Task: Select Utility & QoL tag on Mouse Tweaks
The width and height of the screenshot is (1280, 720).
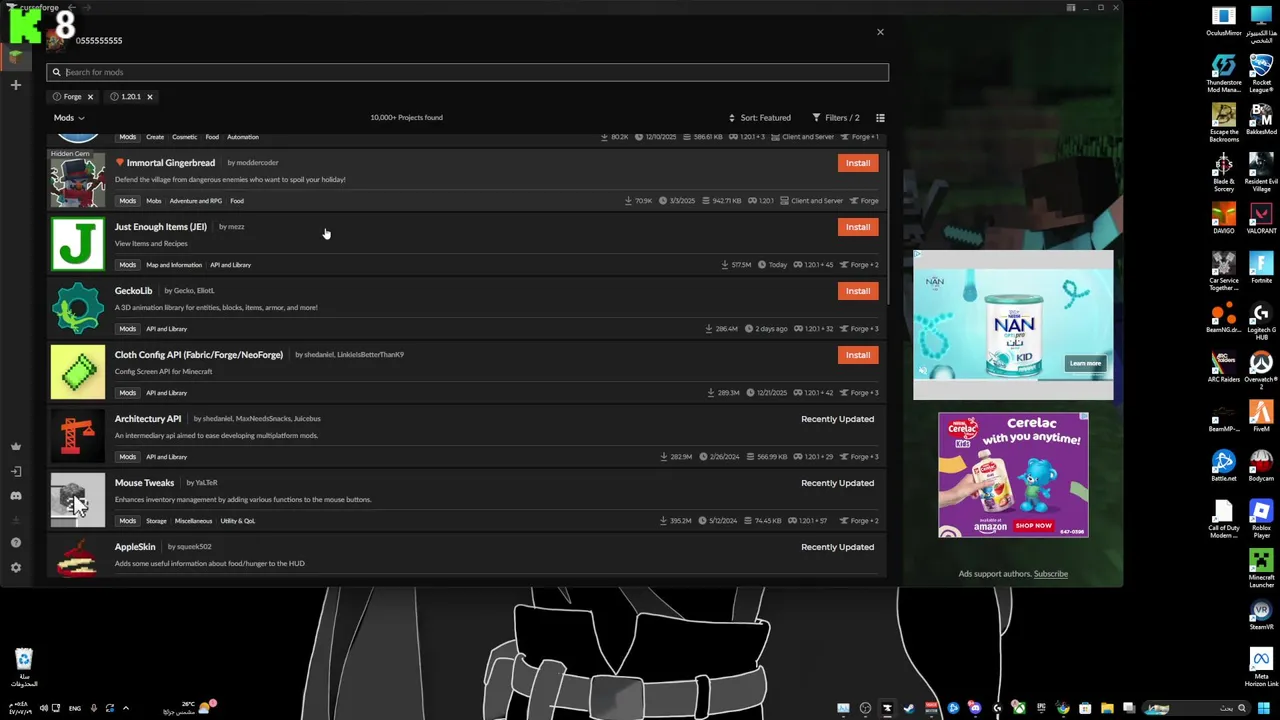Action: tap(238, 521)
